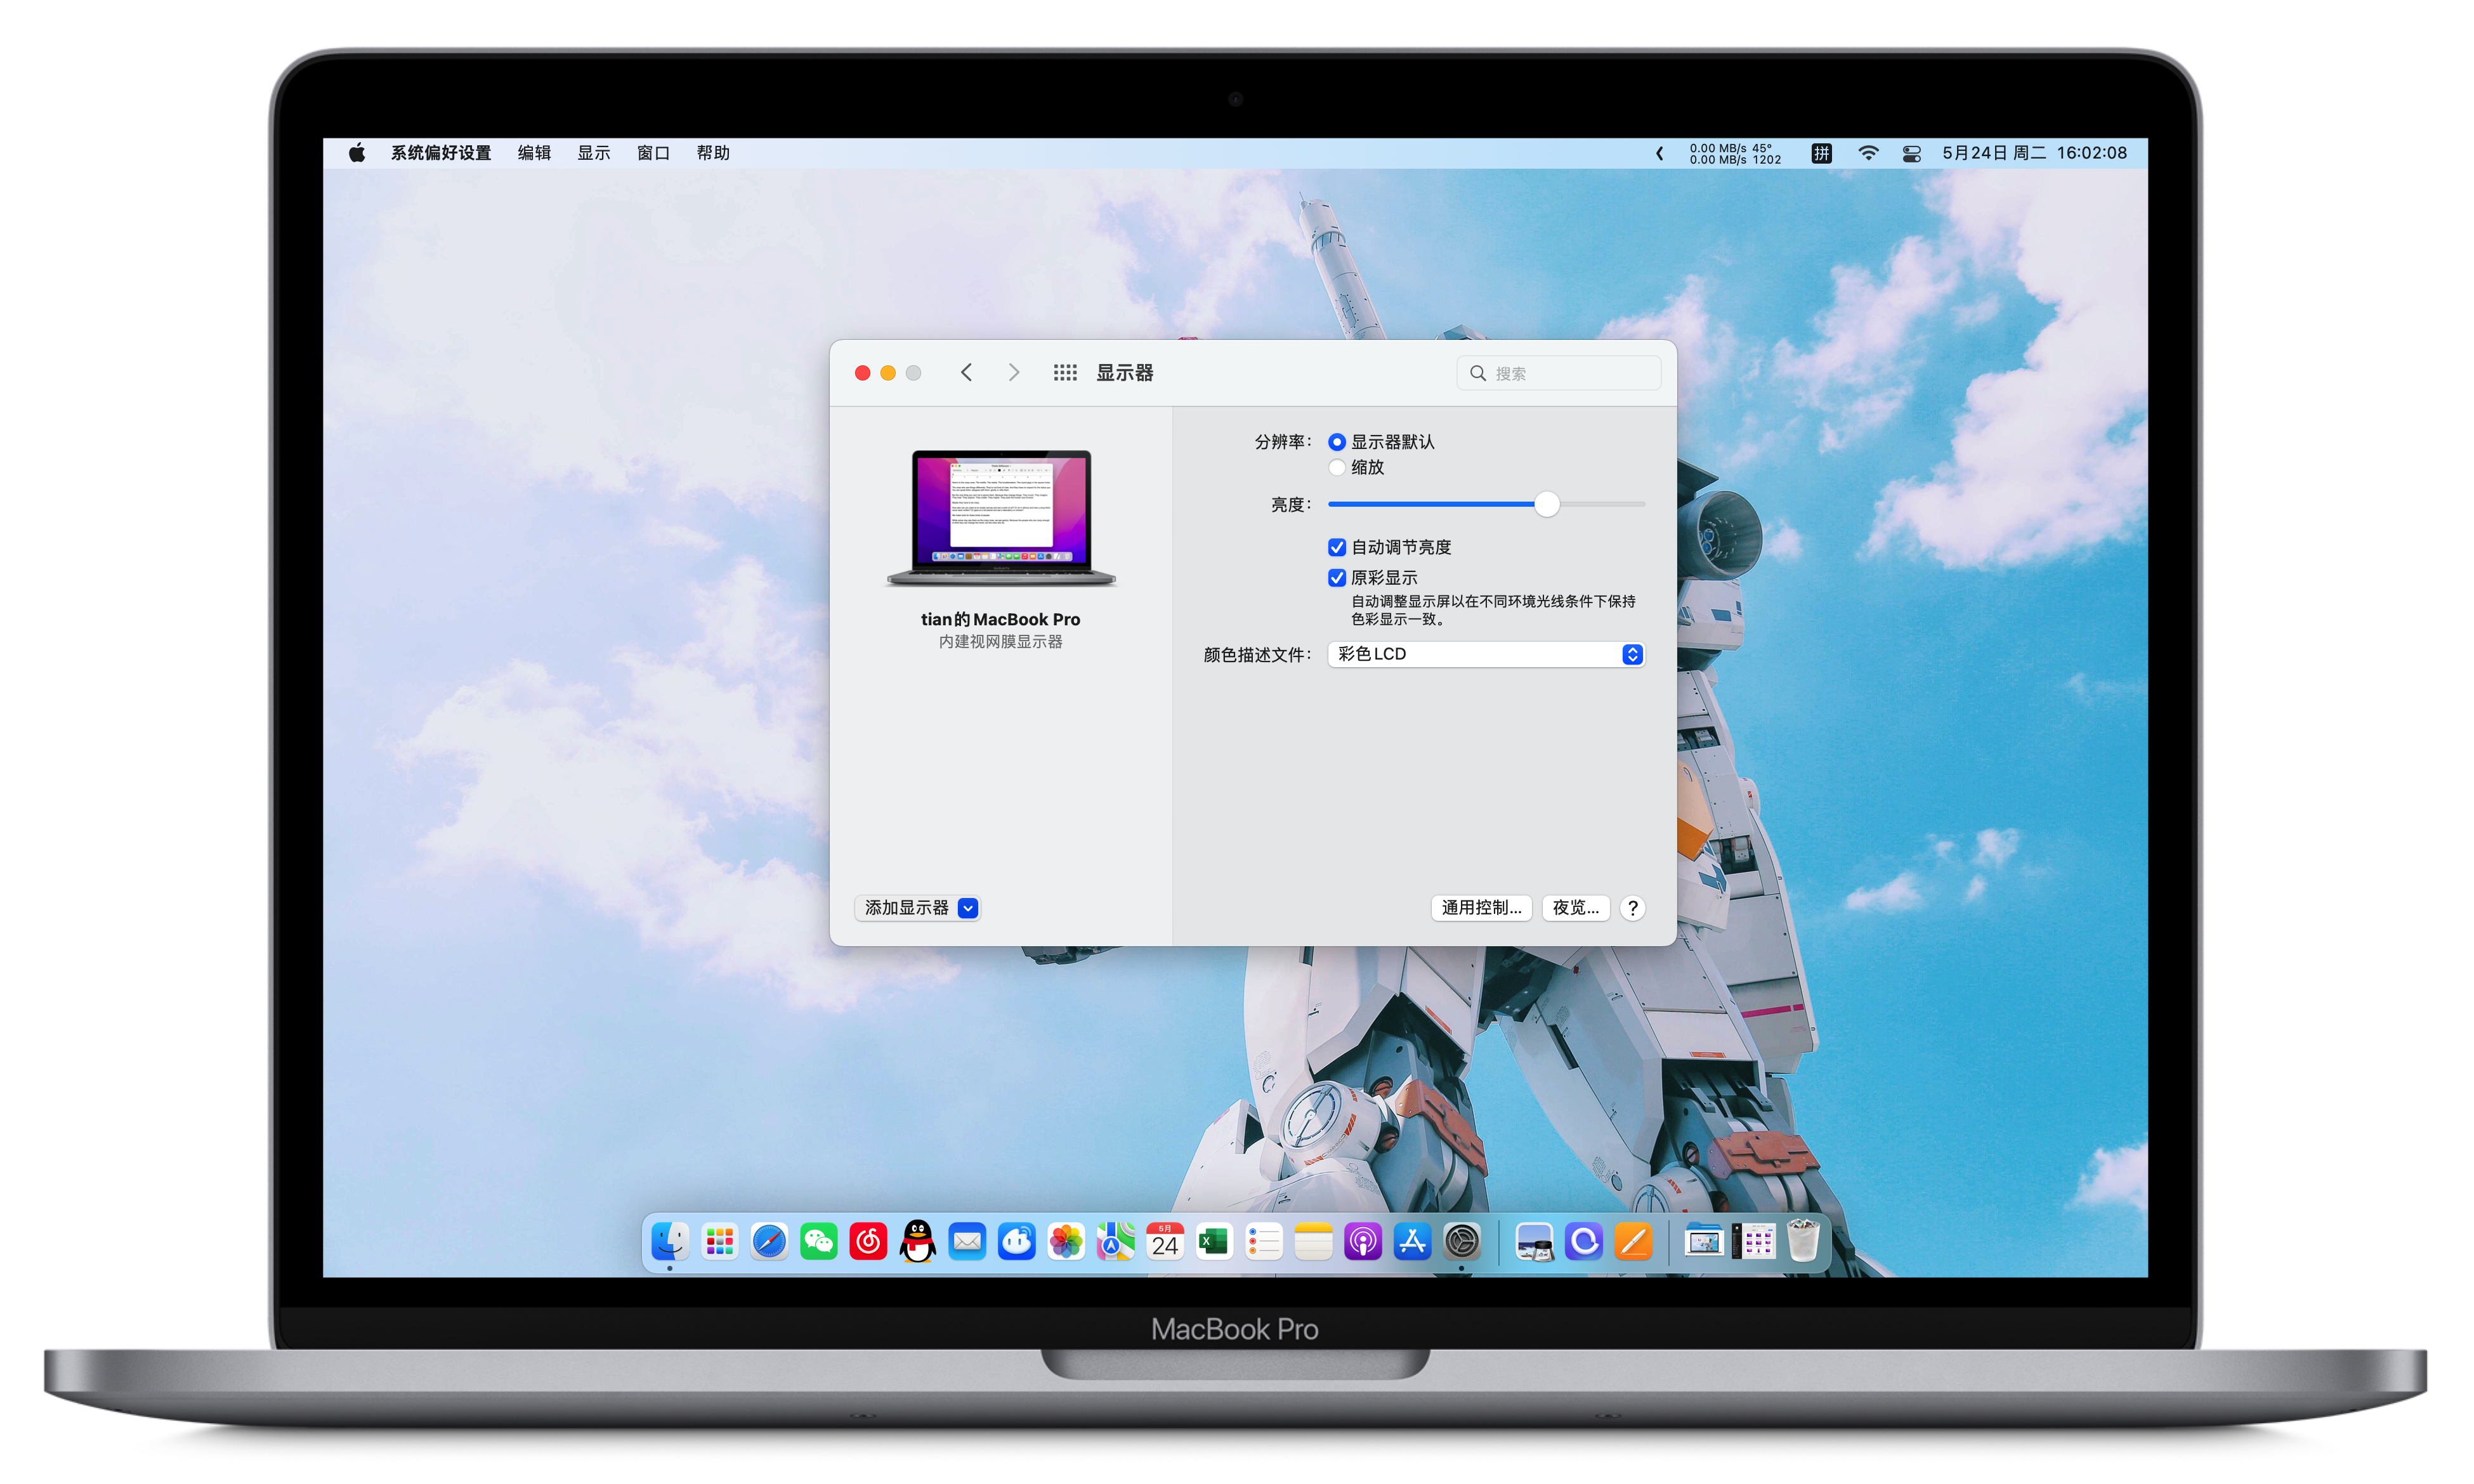
Task: Open the 帮助 menu in the menu bar
Action: (x=712, y=152)
